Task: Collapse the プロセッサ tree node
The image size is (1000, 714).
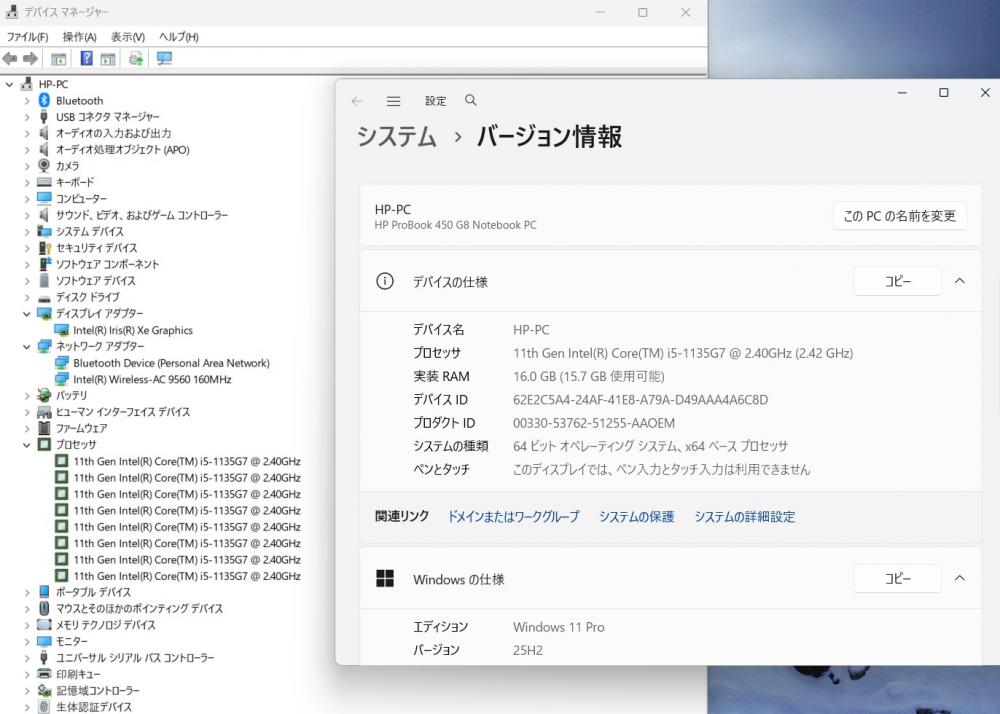Action: pos(27,445)
